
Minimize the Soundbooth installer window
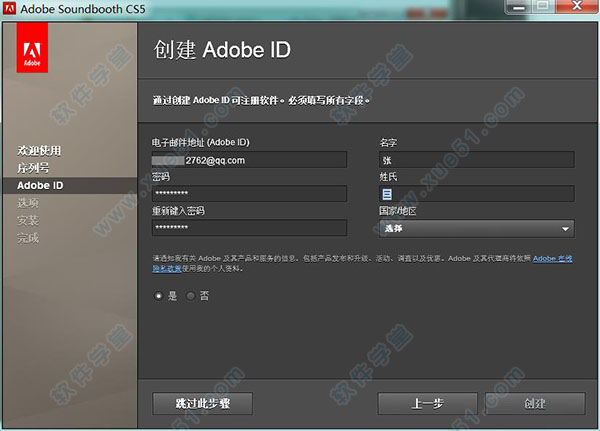point(518,7)
